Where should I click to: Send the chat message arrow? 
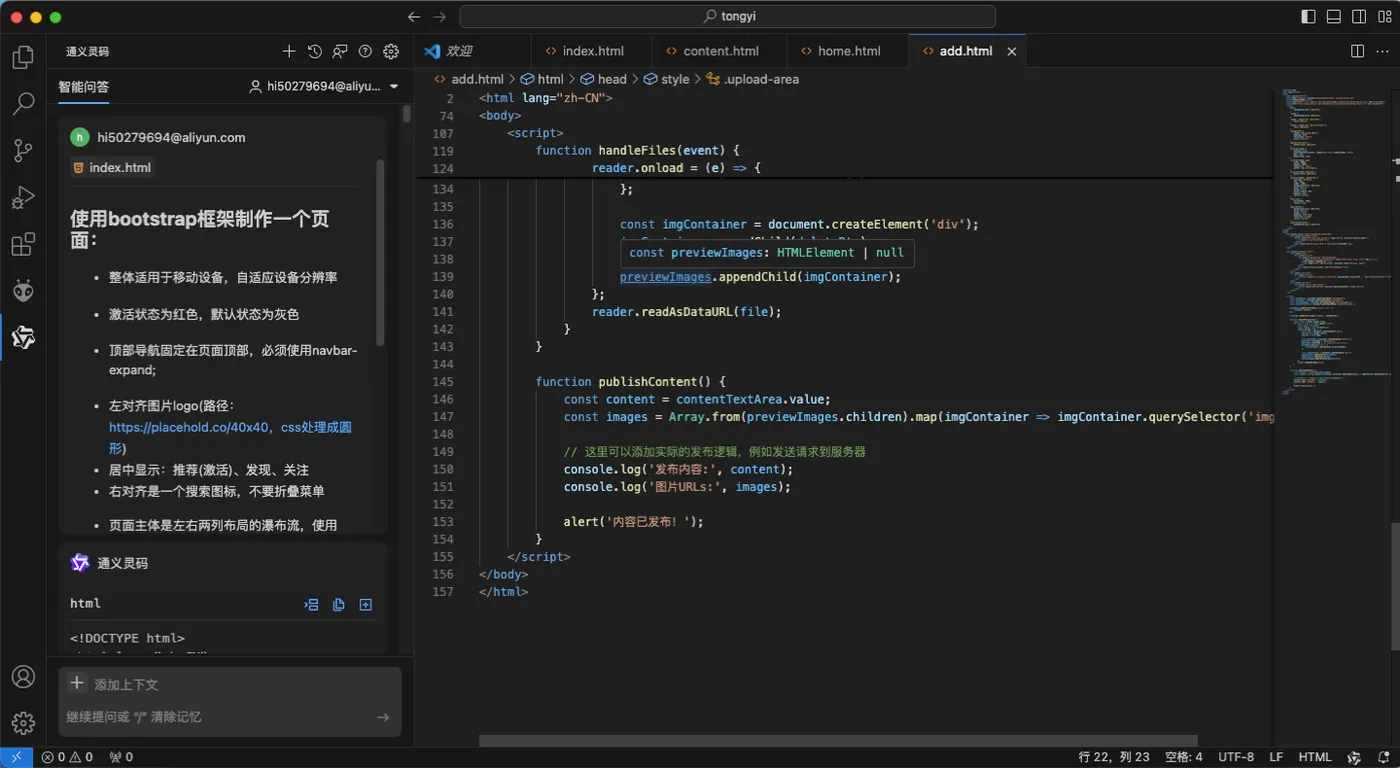coord(383,717)
